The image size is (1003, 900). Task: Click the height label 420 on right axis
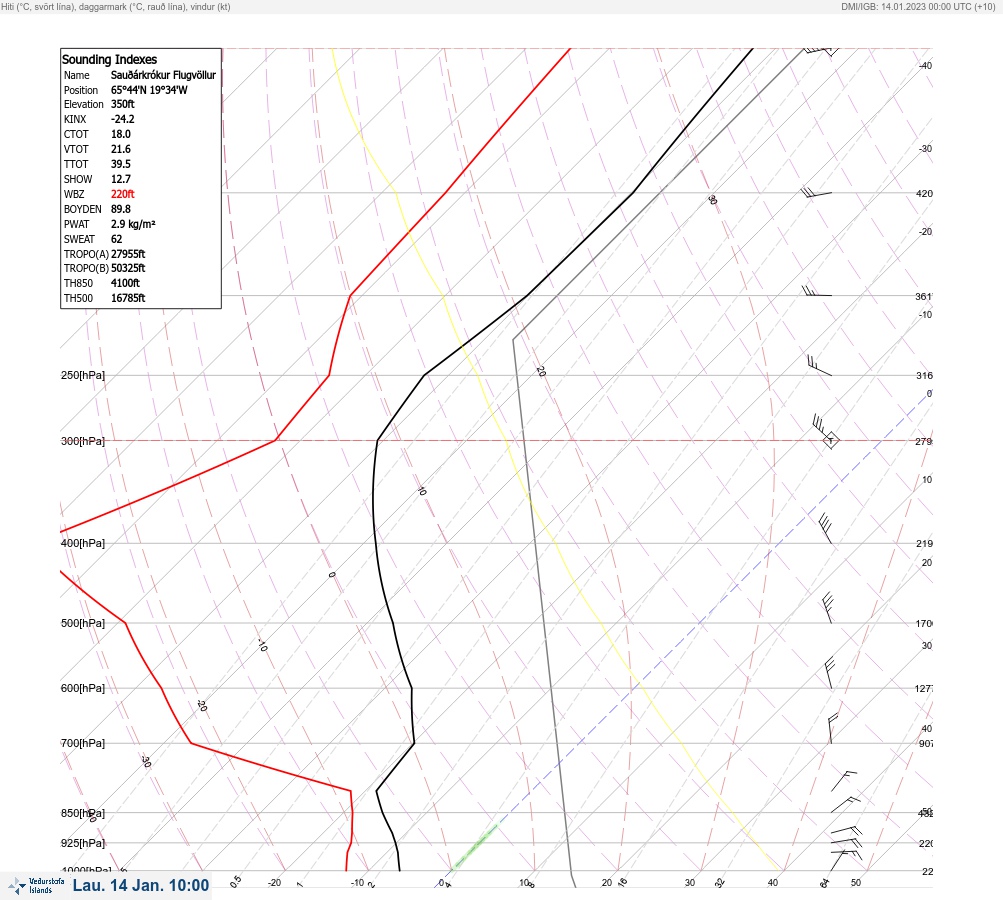pos(924,193)
